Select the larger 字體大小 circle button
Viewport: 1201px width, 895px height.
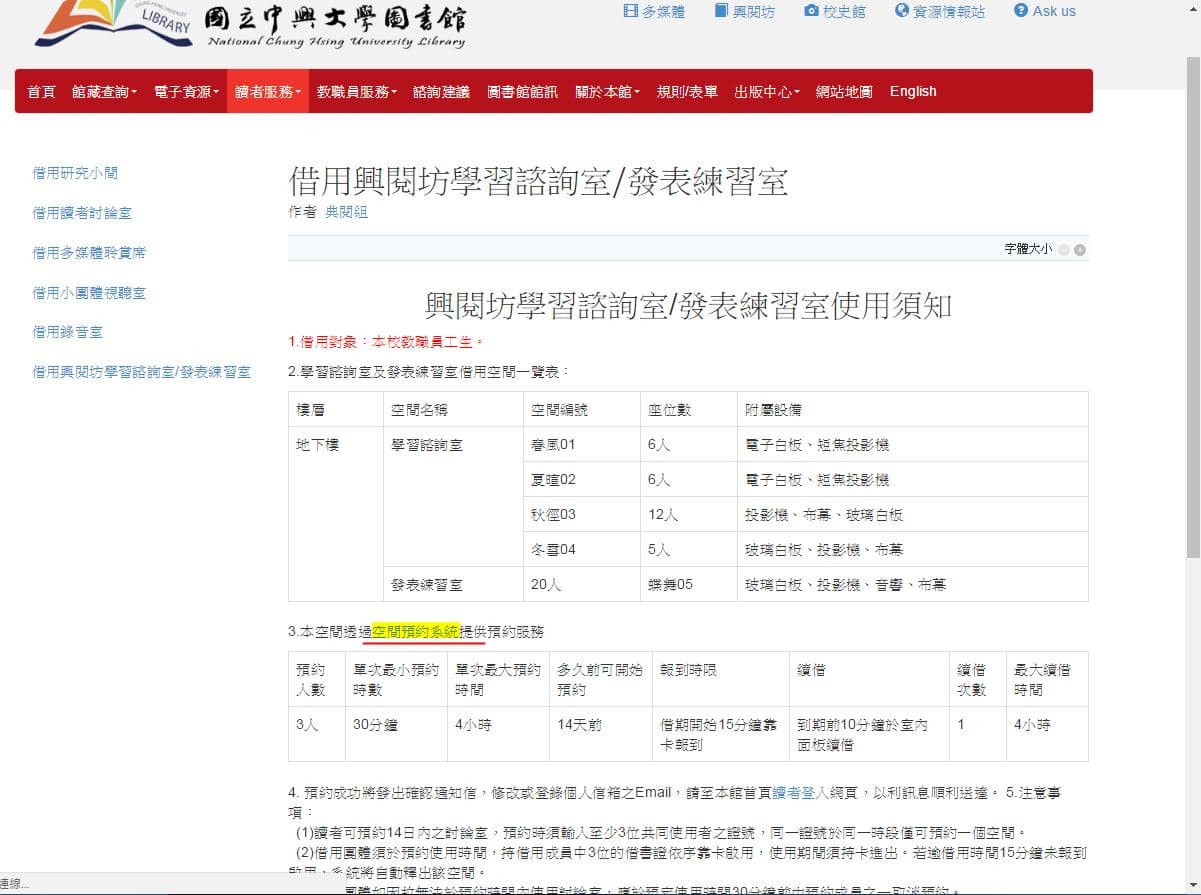click(x=1080, y=250)
